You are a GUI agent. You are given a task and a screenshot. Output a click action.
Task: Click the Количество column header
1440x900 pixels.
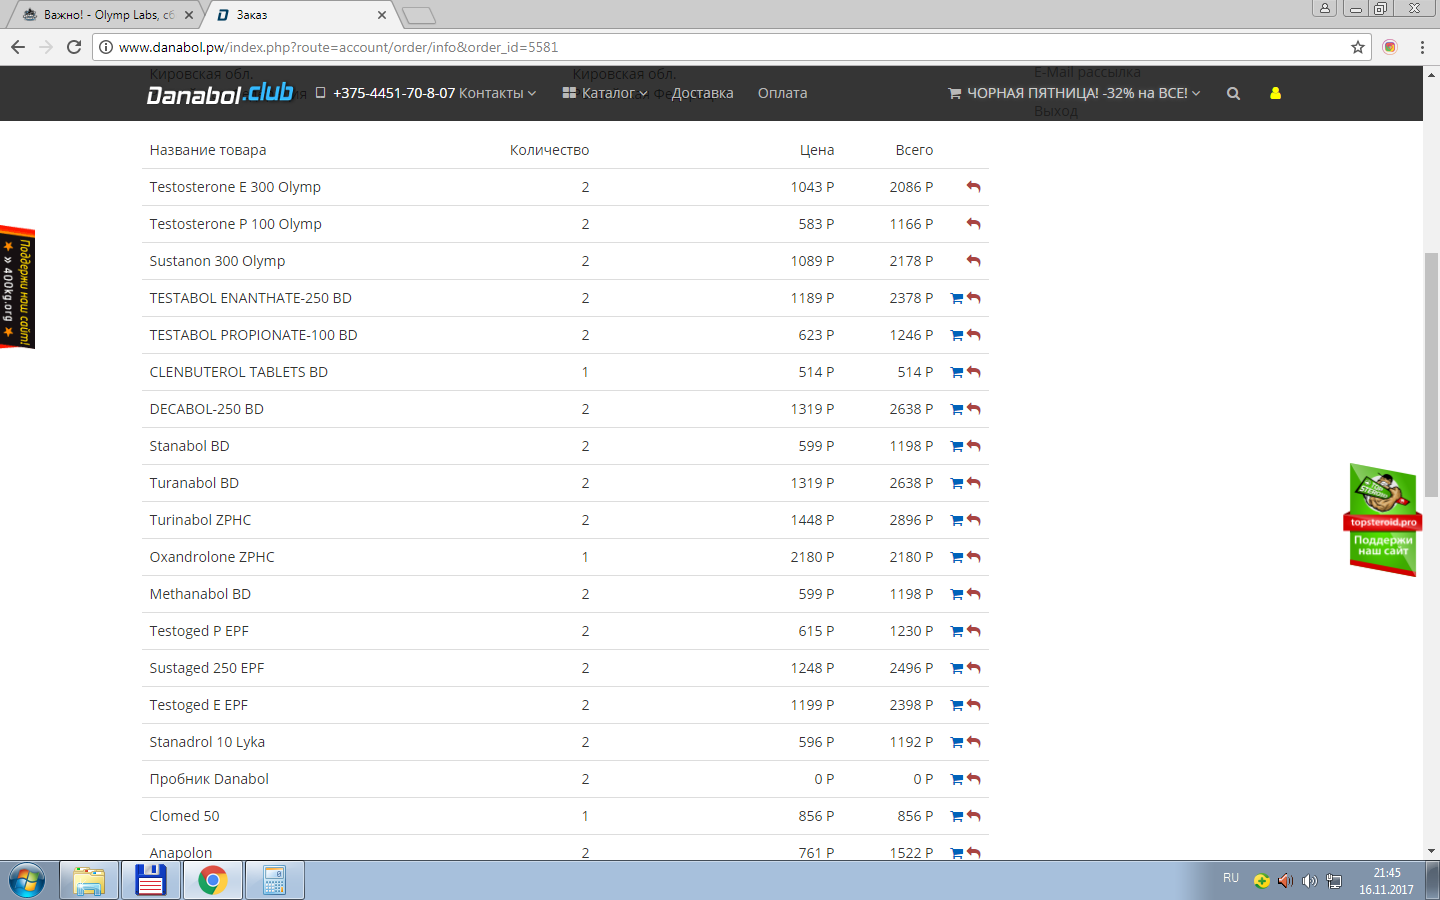549,150
